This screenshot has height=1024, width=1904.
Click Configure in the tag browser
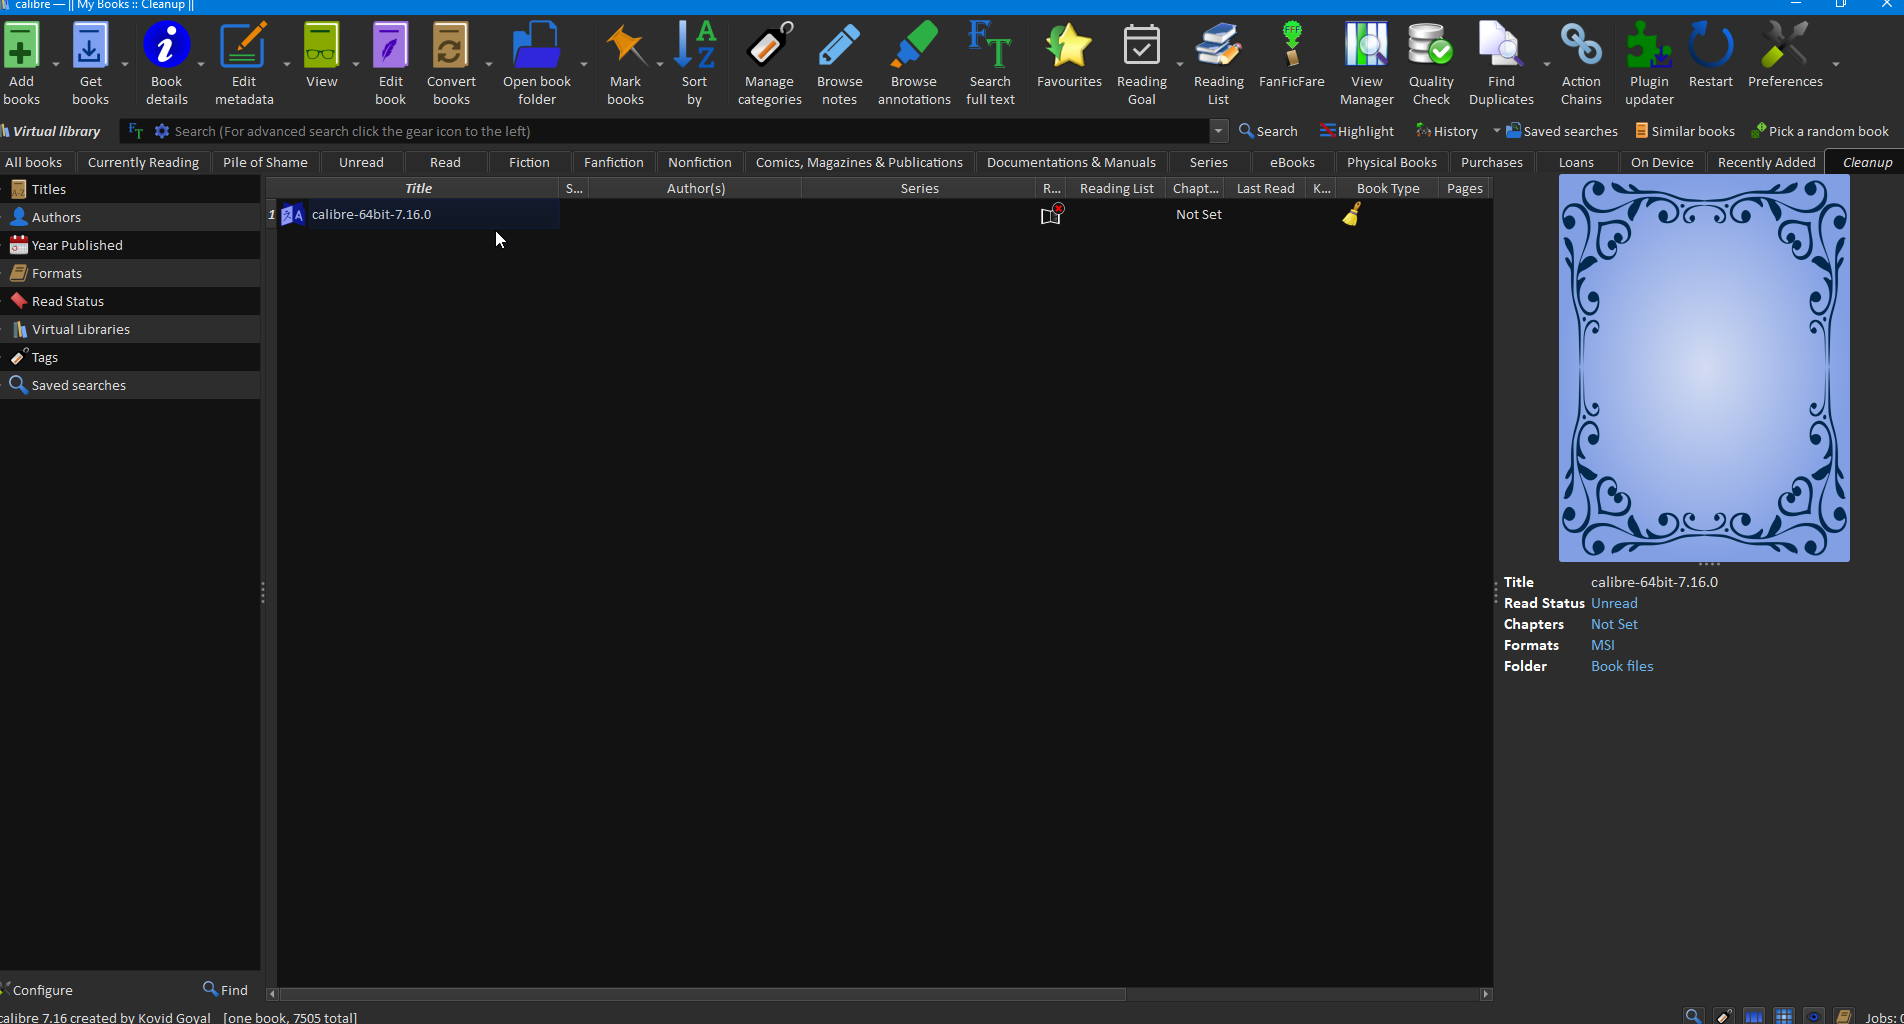coord(38,990)
